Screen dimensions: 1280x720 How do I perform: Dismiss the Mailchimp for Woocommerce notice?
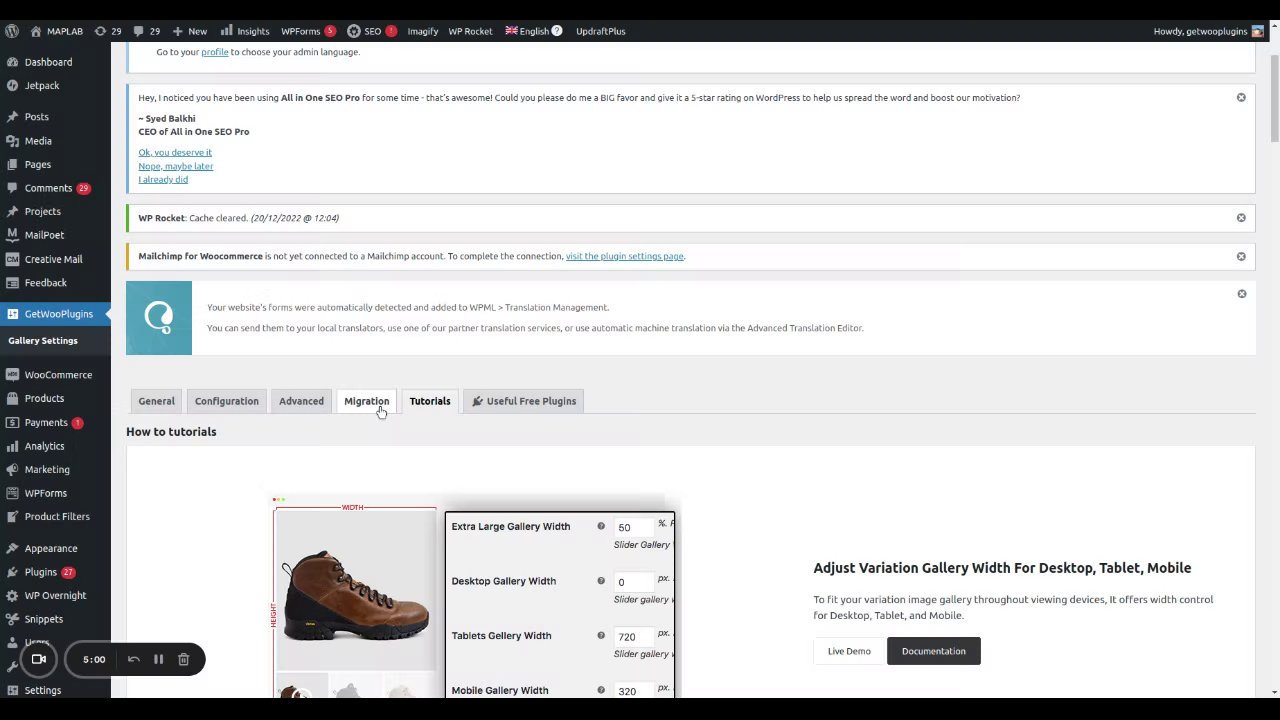click(x=1241, y=256)
